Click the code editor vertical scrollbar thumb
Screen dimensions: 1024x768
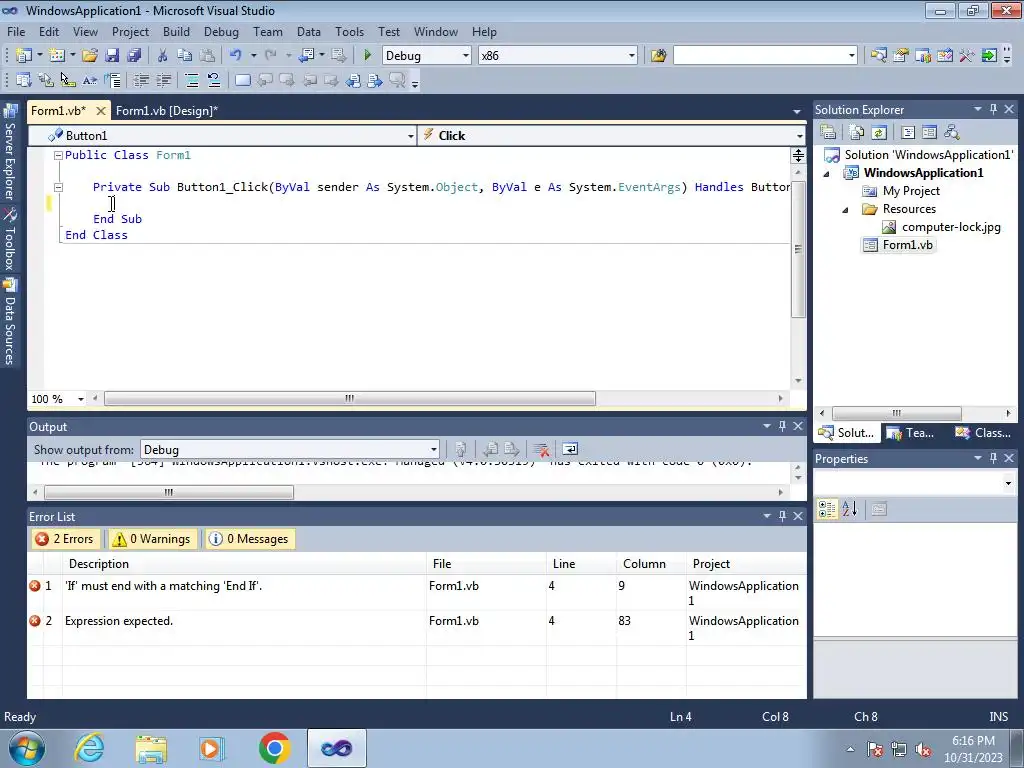[x=798, y=249]
